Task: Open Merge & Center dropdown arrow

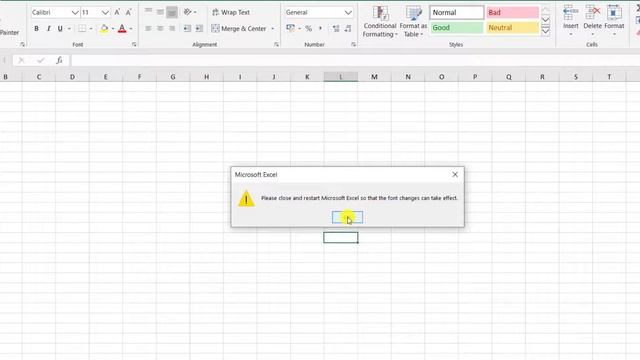Action: tap(273, 29)
